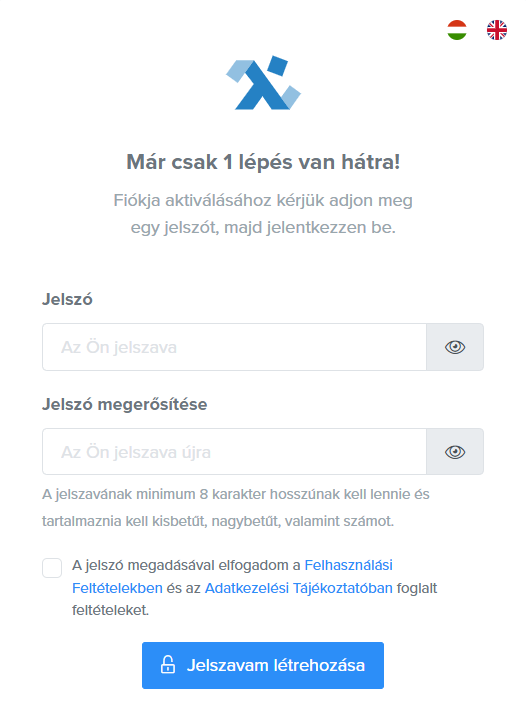
Task: Click the 'Már csak 1 lépés van hátra!' heading
Action: tap(263, 162)
